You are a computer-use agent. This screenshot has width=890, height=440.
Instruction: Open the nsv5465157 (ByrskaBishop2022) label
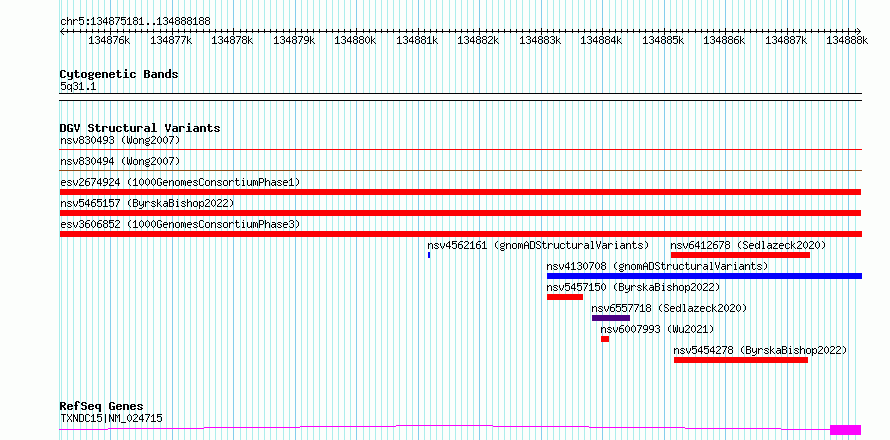pos(147,203)
